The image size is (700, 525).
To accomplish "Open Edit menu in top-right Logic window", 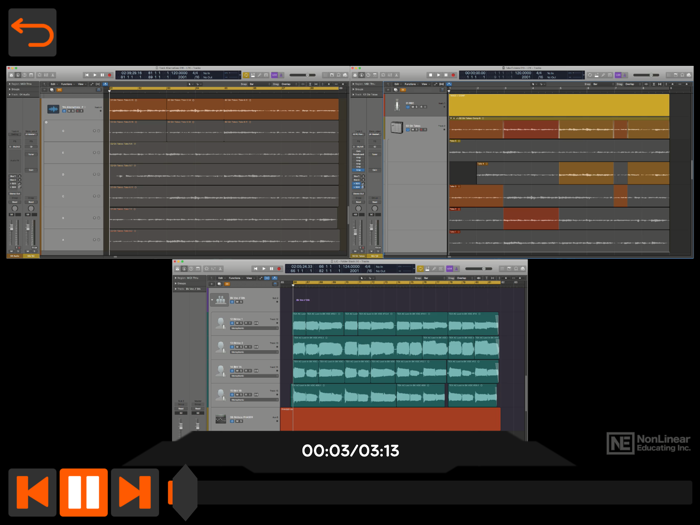I will click(396, 84).
